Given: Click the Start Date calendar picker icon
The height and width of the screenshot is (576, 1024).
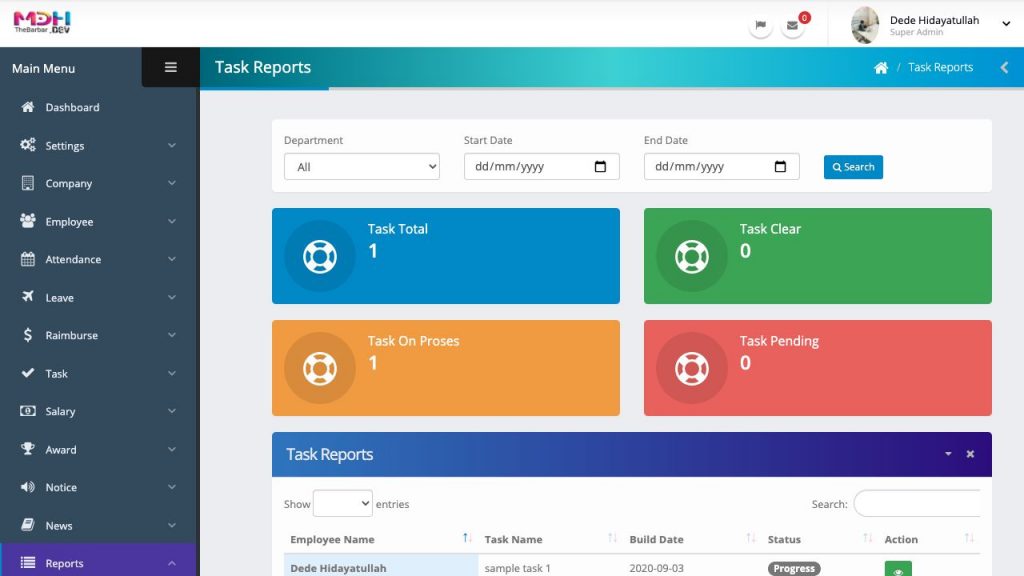Looking at the screenshot, I should [600, 167].
